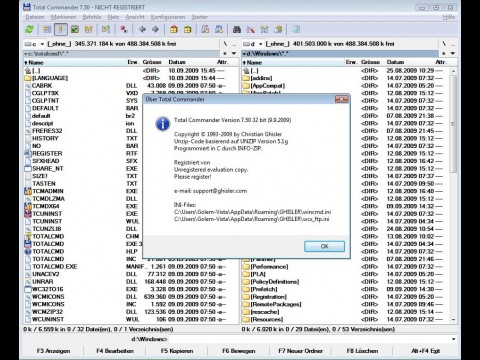Open the Starter menu
480x360 pixels.
click(200, 17)
